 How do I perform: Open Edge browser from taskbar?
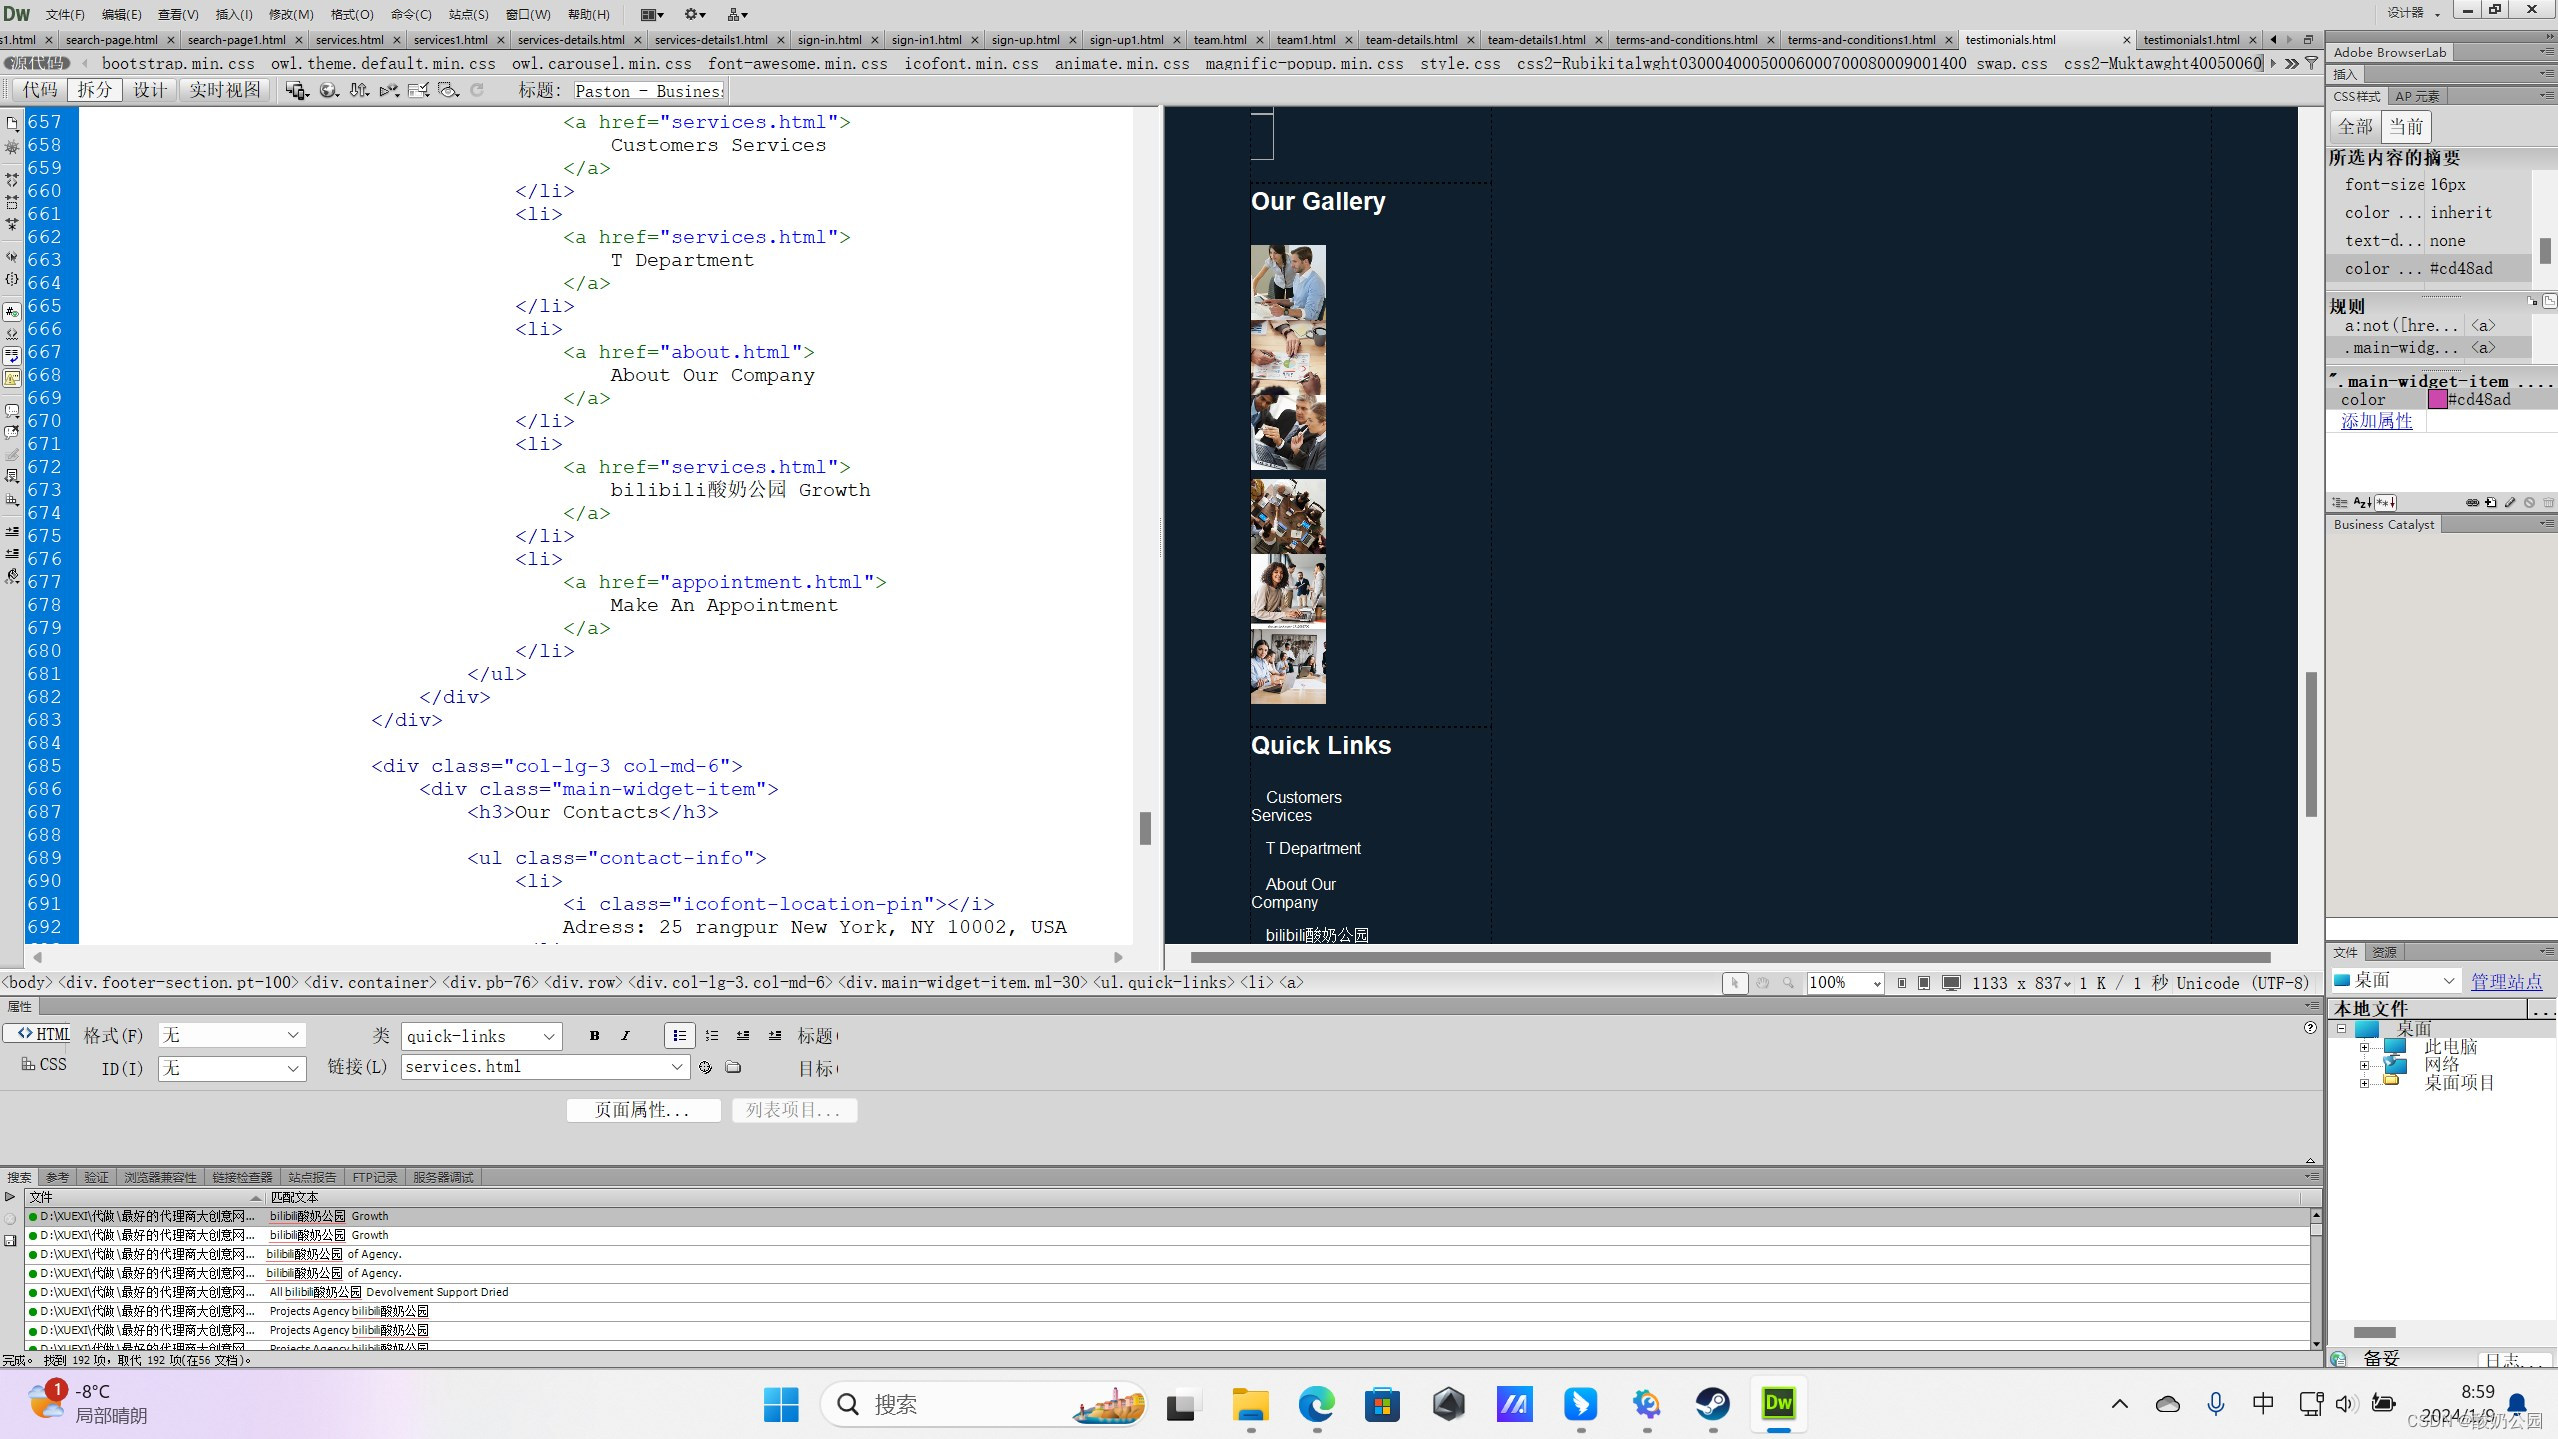(1316, 1405)
